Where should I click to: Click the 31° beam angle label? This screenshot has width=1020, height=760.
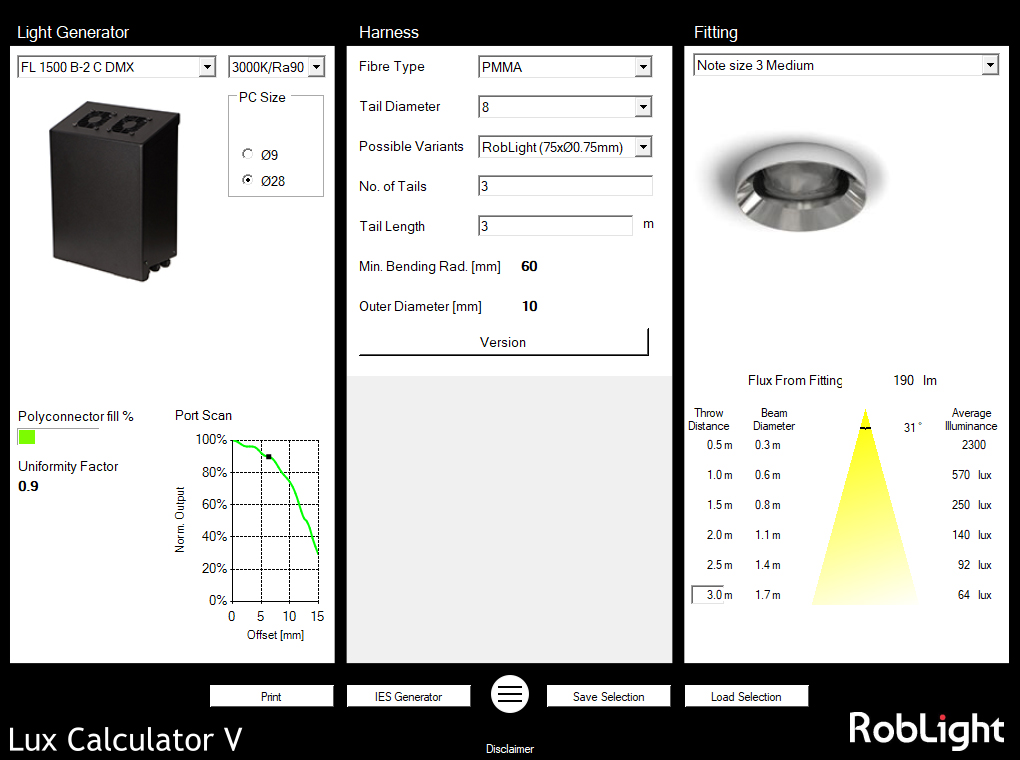(913, 428)
